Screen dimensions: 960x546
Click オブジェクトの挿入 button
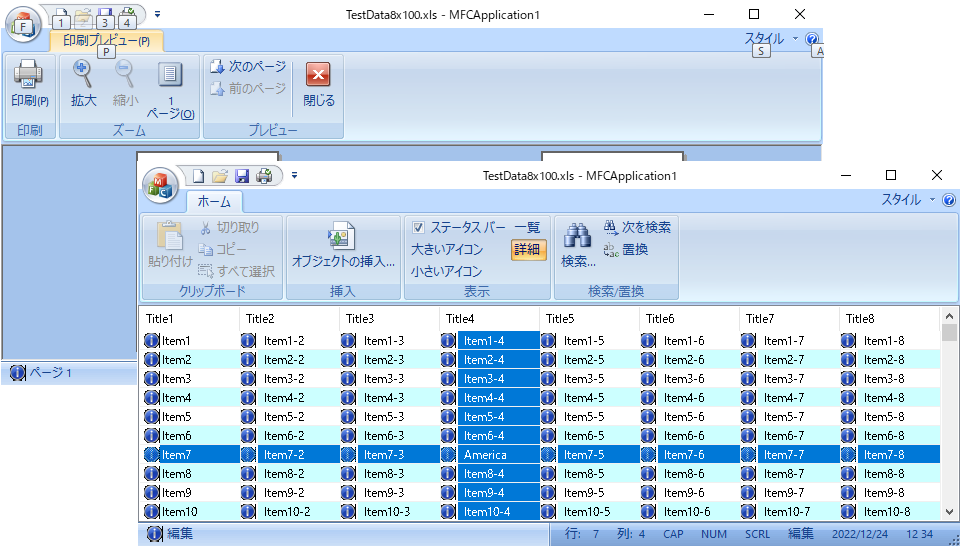click(x=343, y=245)
